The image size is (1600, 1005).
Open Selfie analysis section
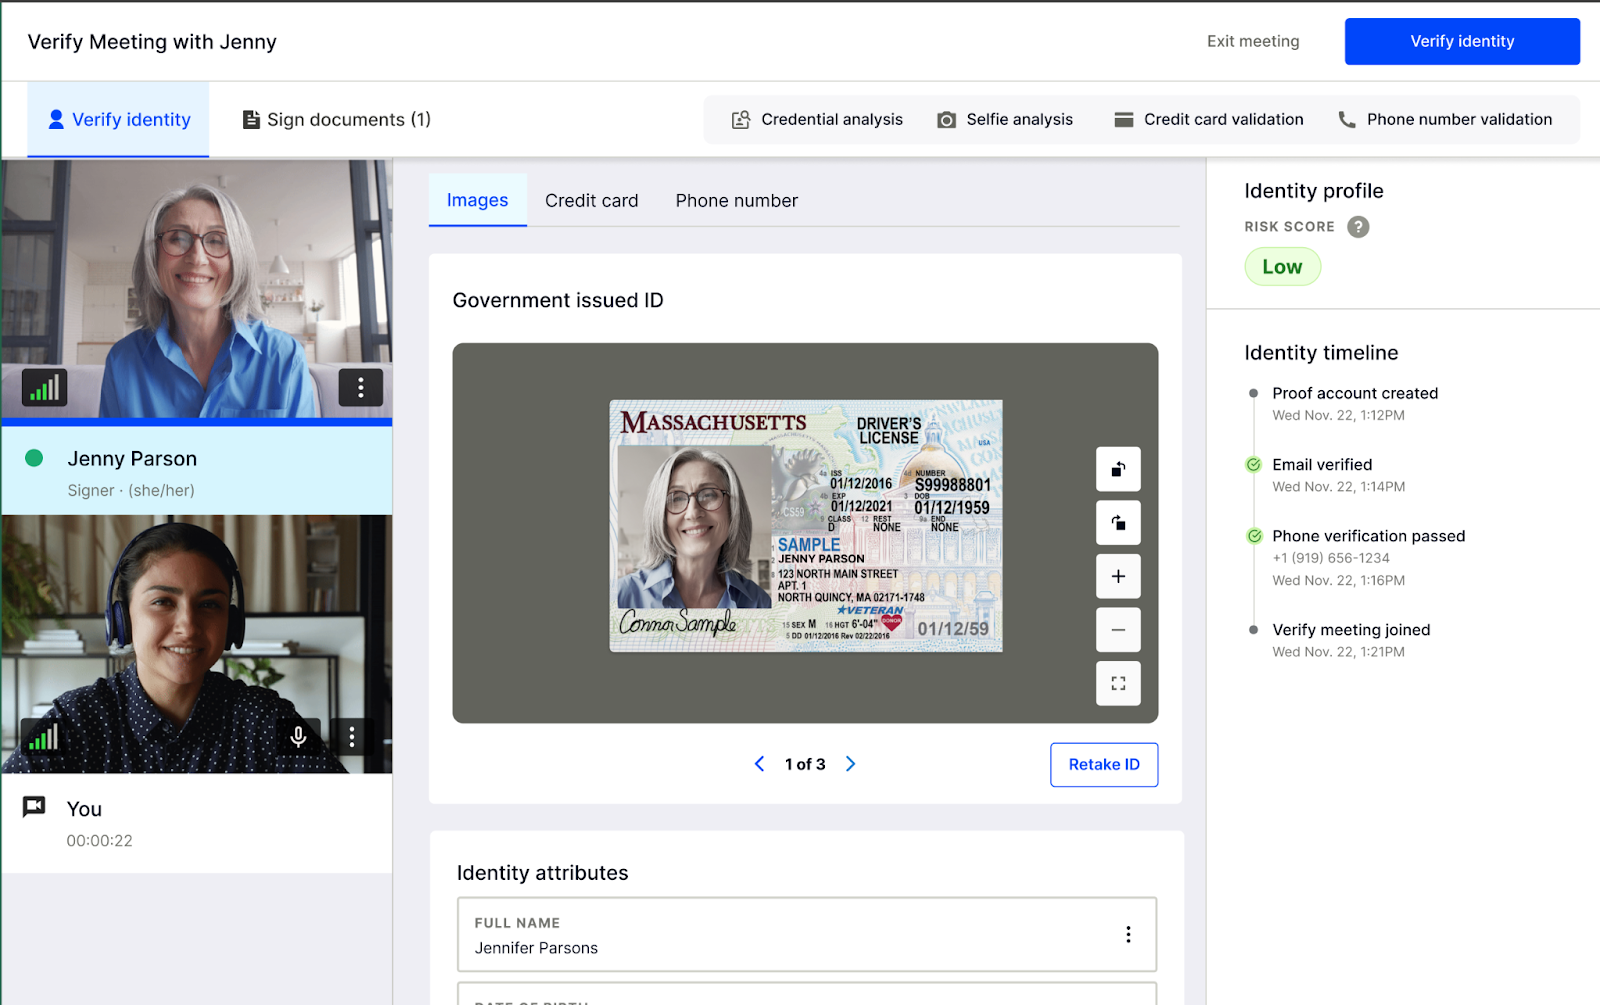point(1005,120)
